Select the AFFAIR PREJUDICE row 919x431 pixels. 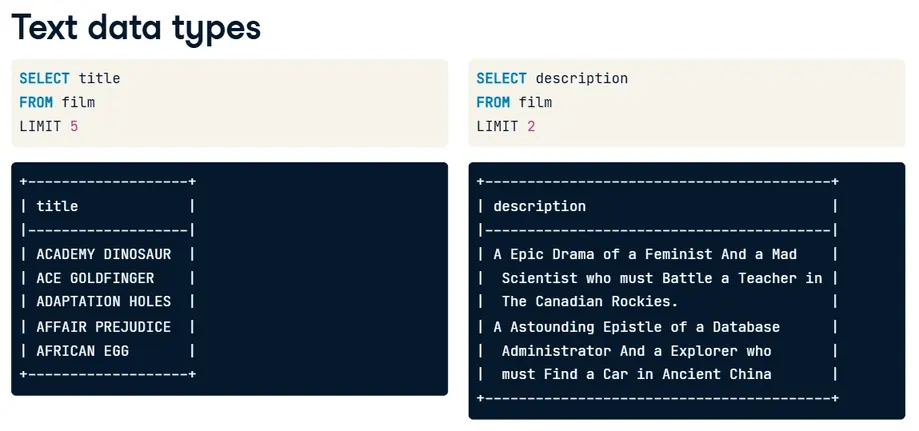[x=103, y=327]
